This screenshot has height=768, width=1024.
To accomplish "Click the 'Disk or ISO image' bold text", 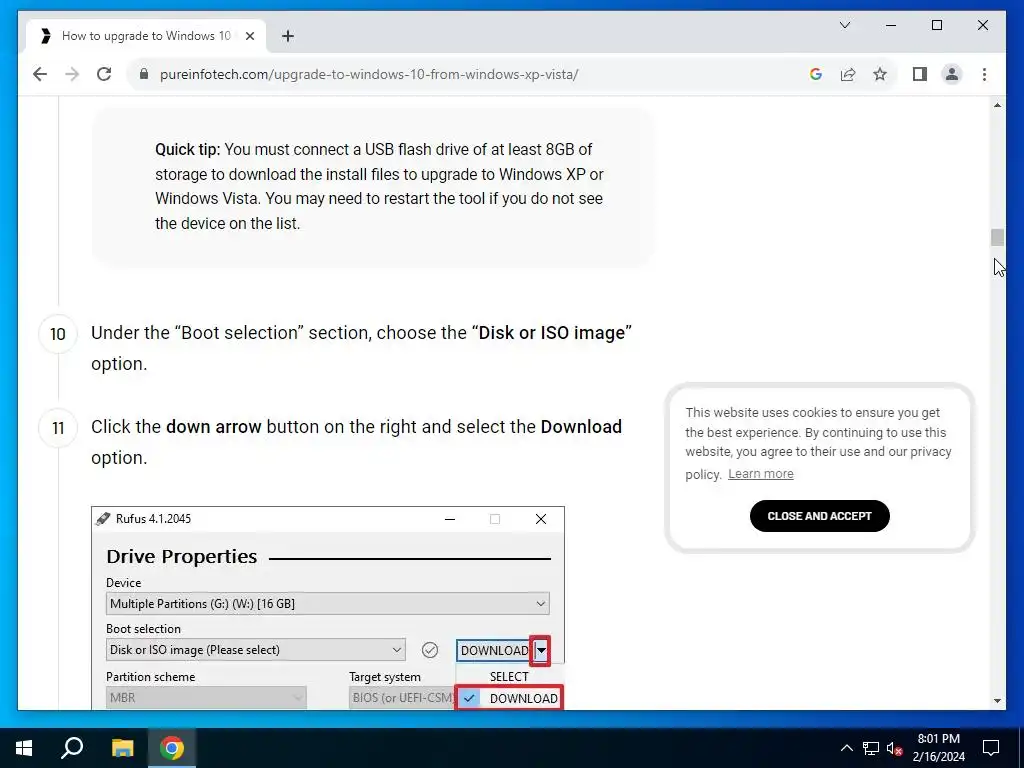I will pos(552,333).
